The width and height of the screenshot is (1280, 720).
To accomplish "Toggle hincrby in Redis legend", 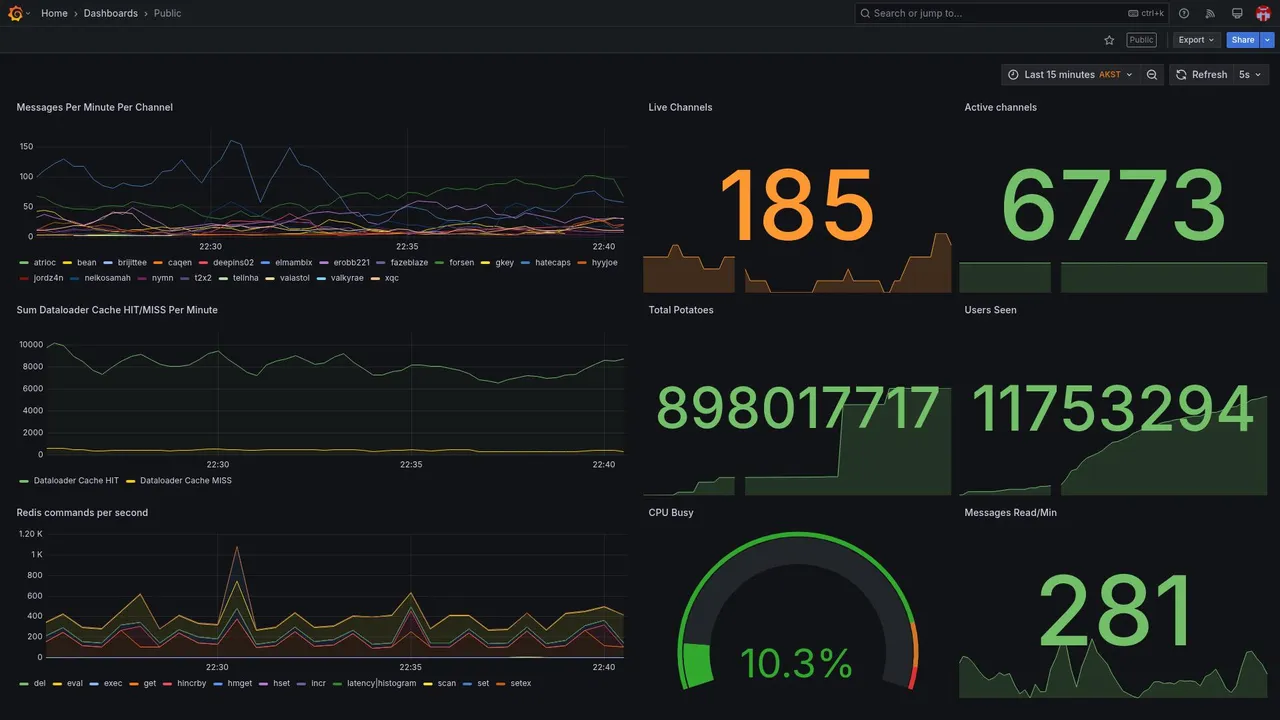I will pos(192,684).
